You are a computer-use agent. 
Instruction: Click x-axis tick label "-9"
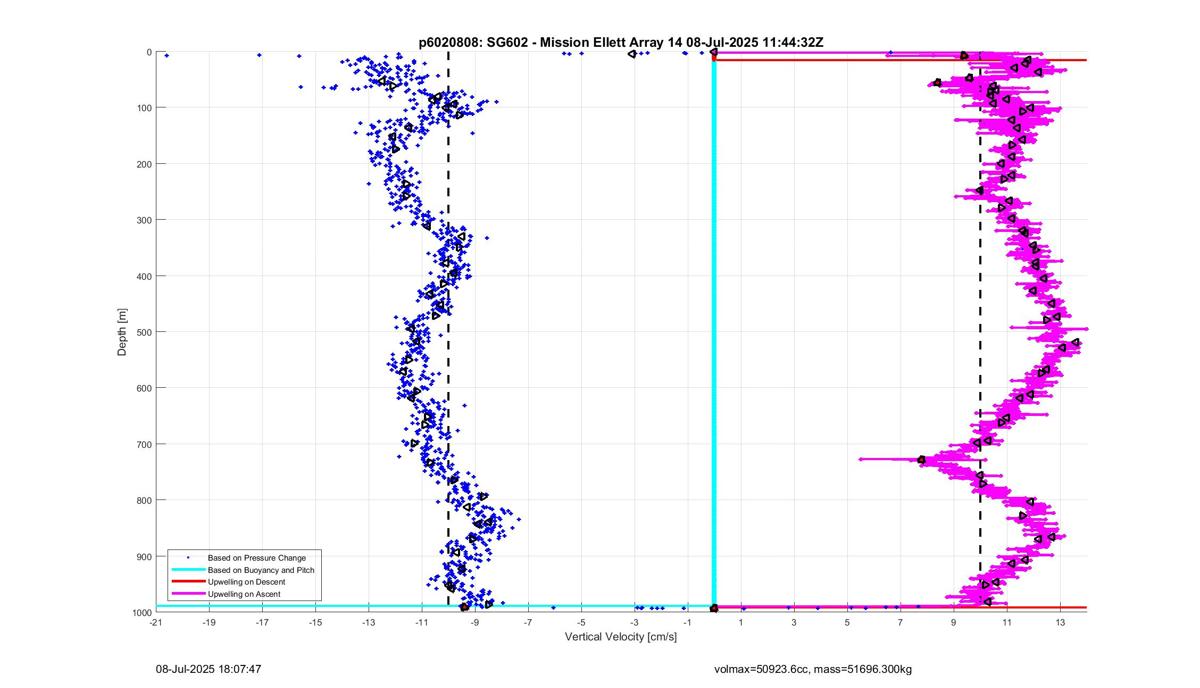click(x=474, y=622)
